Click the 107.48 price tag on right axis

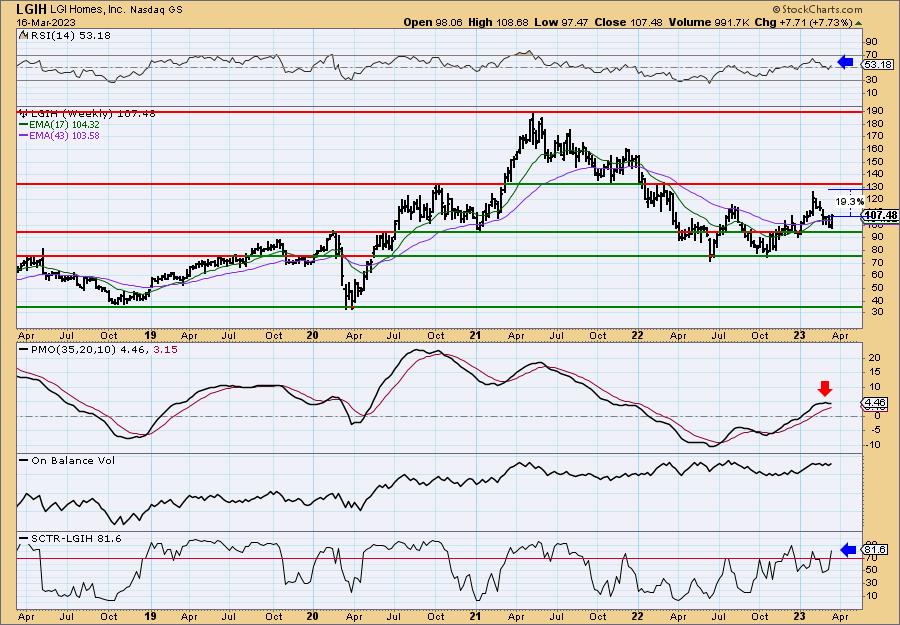pyautogui.click(x=880, y=215)
